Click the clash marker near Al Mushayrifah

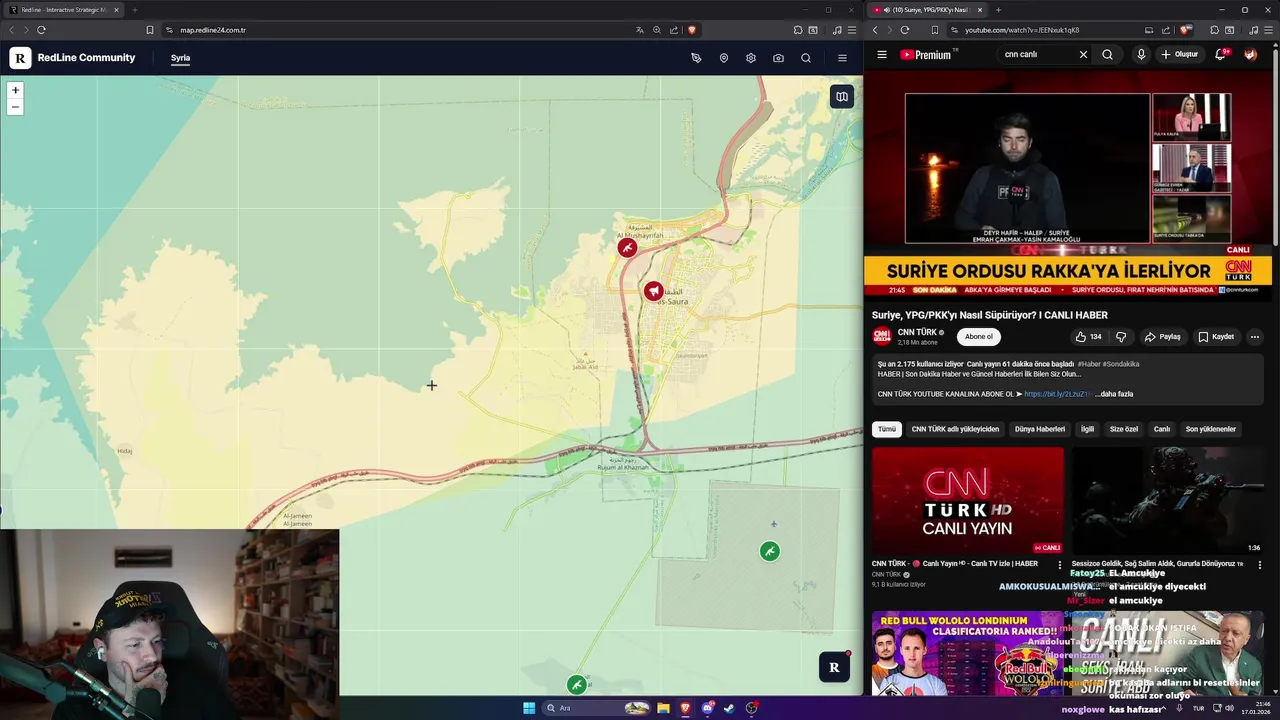click(x=627, y=247)
